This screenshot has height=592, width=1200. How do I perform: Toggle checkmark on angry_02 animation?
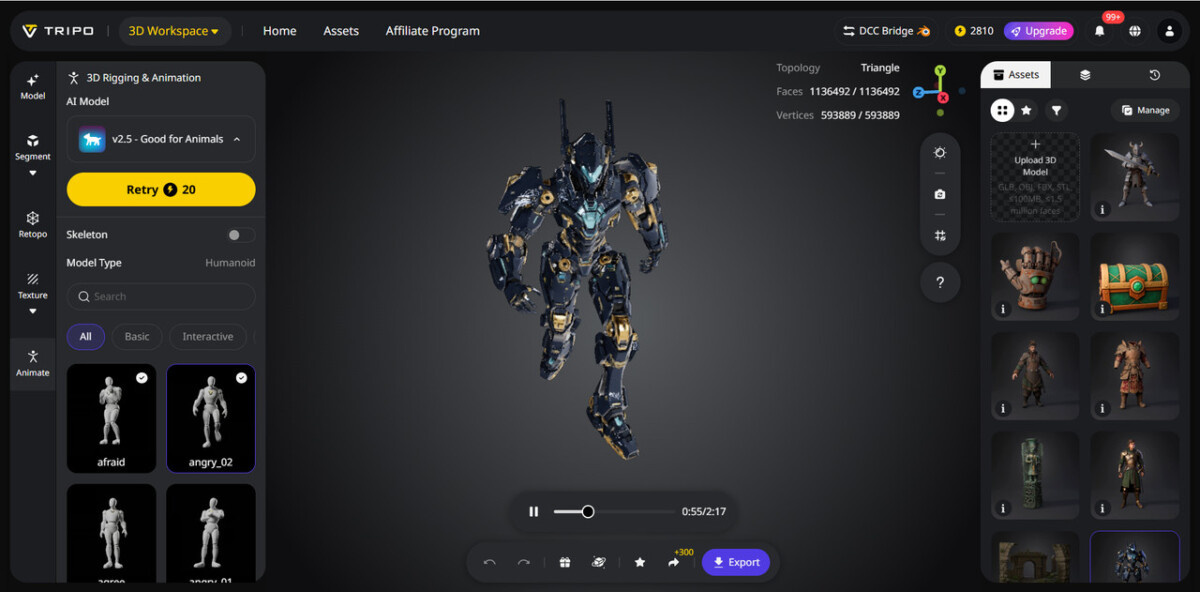241,378
